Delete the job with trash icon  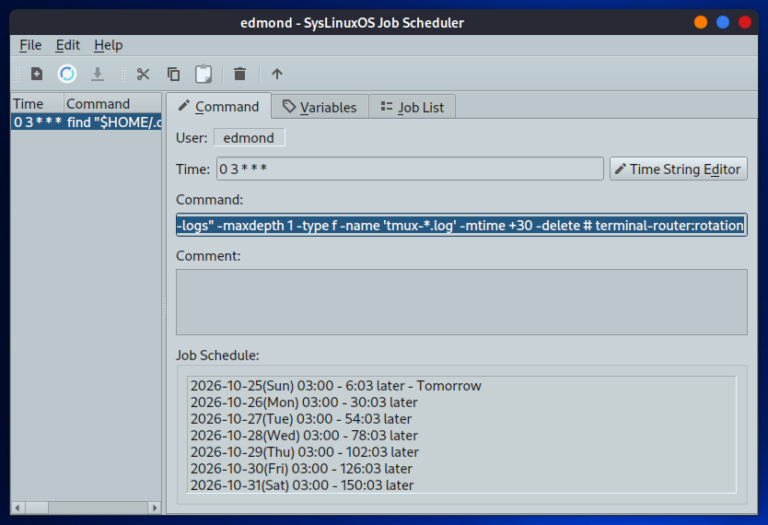pyautogui.click(x=240, y=74)
